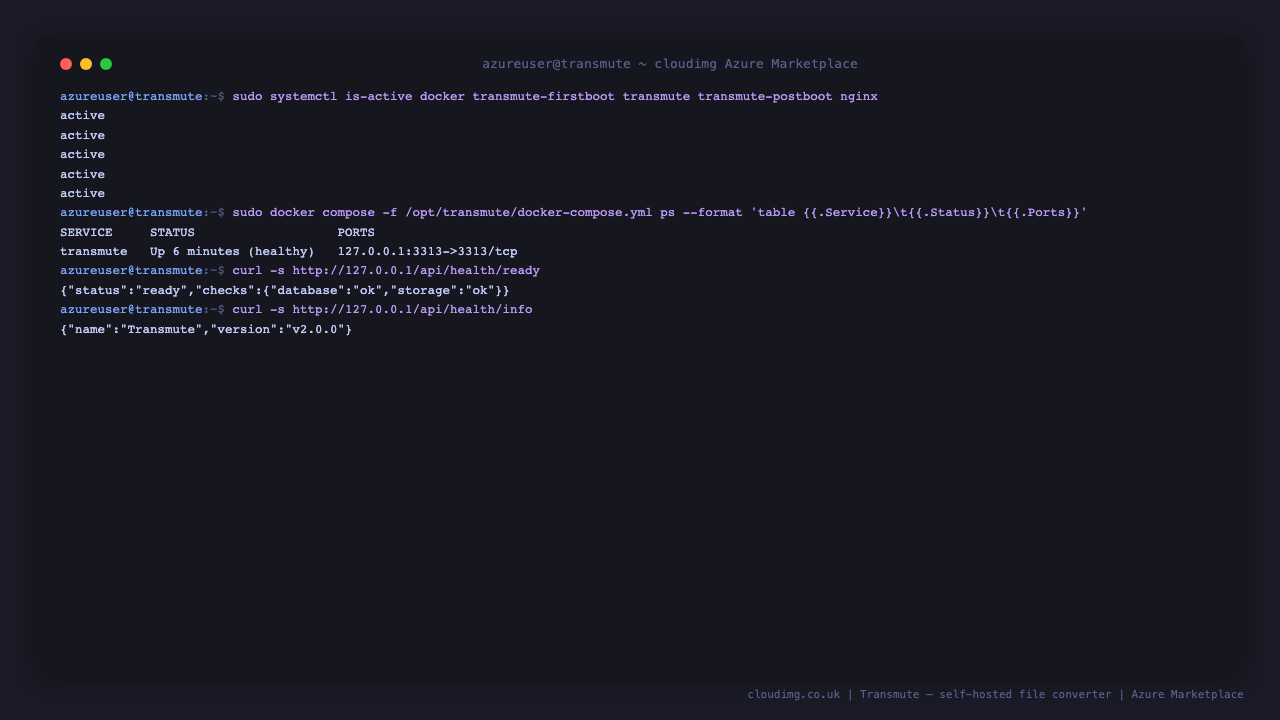
Task: Click the '127.0.0.1:3313->3313/tcp' ports value
Action: tap(428, 252)
